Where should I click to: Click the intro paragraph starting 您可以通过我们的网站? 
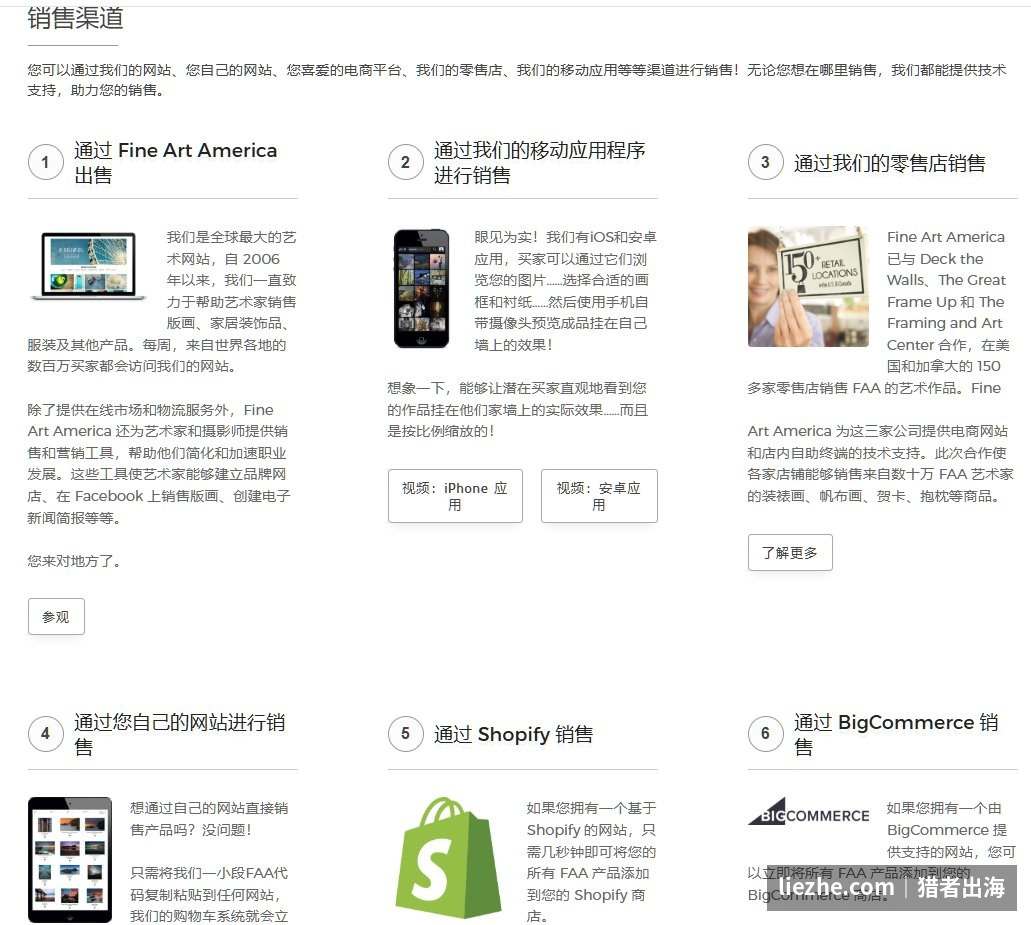pyautogui.click(x=516, y=80)
